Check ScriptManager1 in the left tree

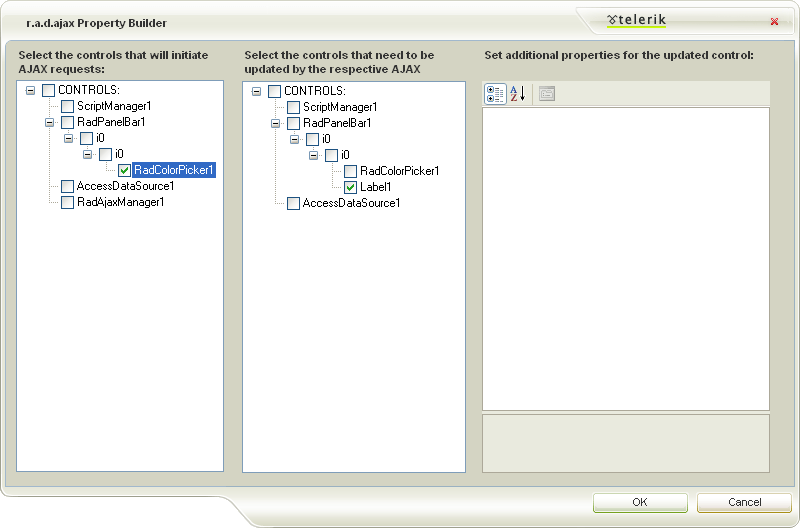tap(67, 106)
